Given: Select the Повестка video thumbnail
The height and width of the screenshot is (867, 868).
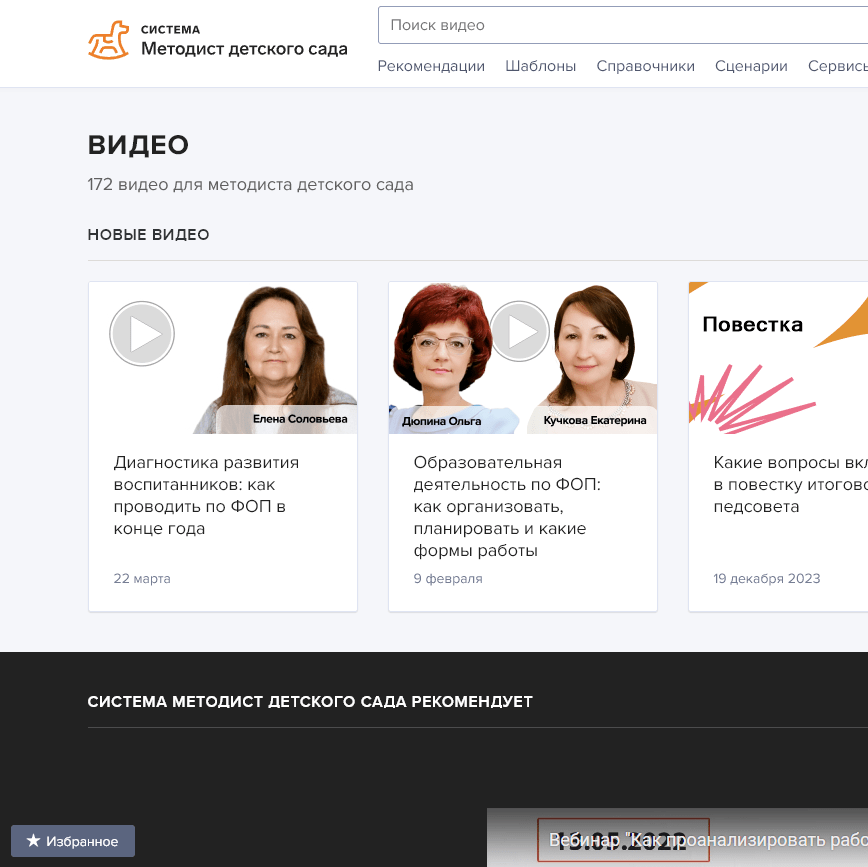Looking at the screenshot, I should 778,358.
